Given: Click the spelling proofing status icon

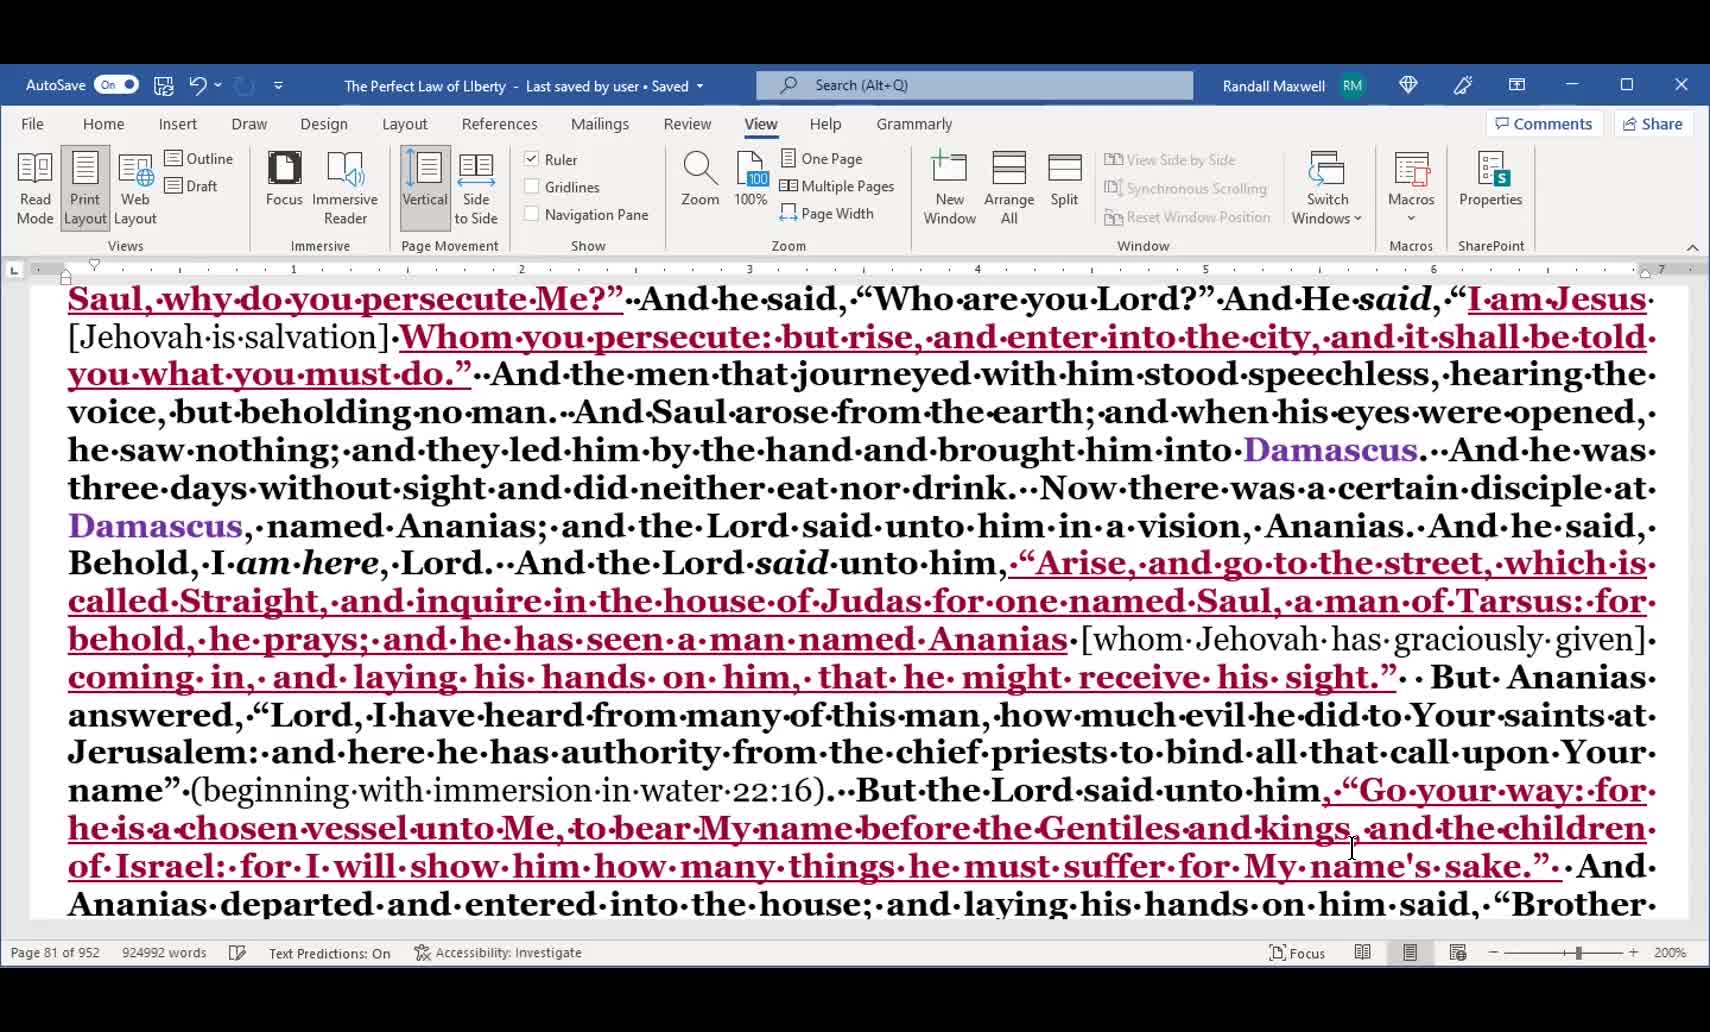Looking at the screenshot, I should click(237, 953).
